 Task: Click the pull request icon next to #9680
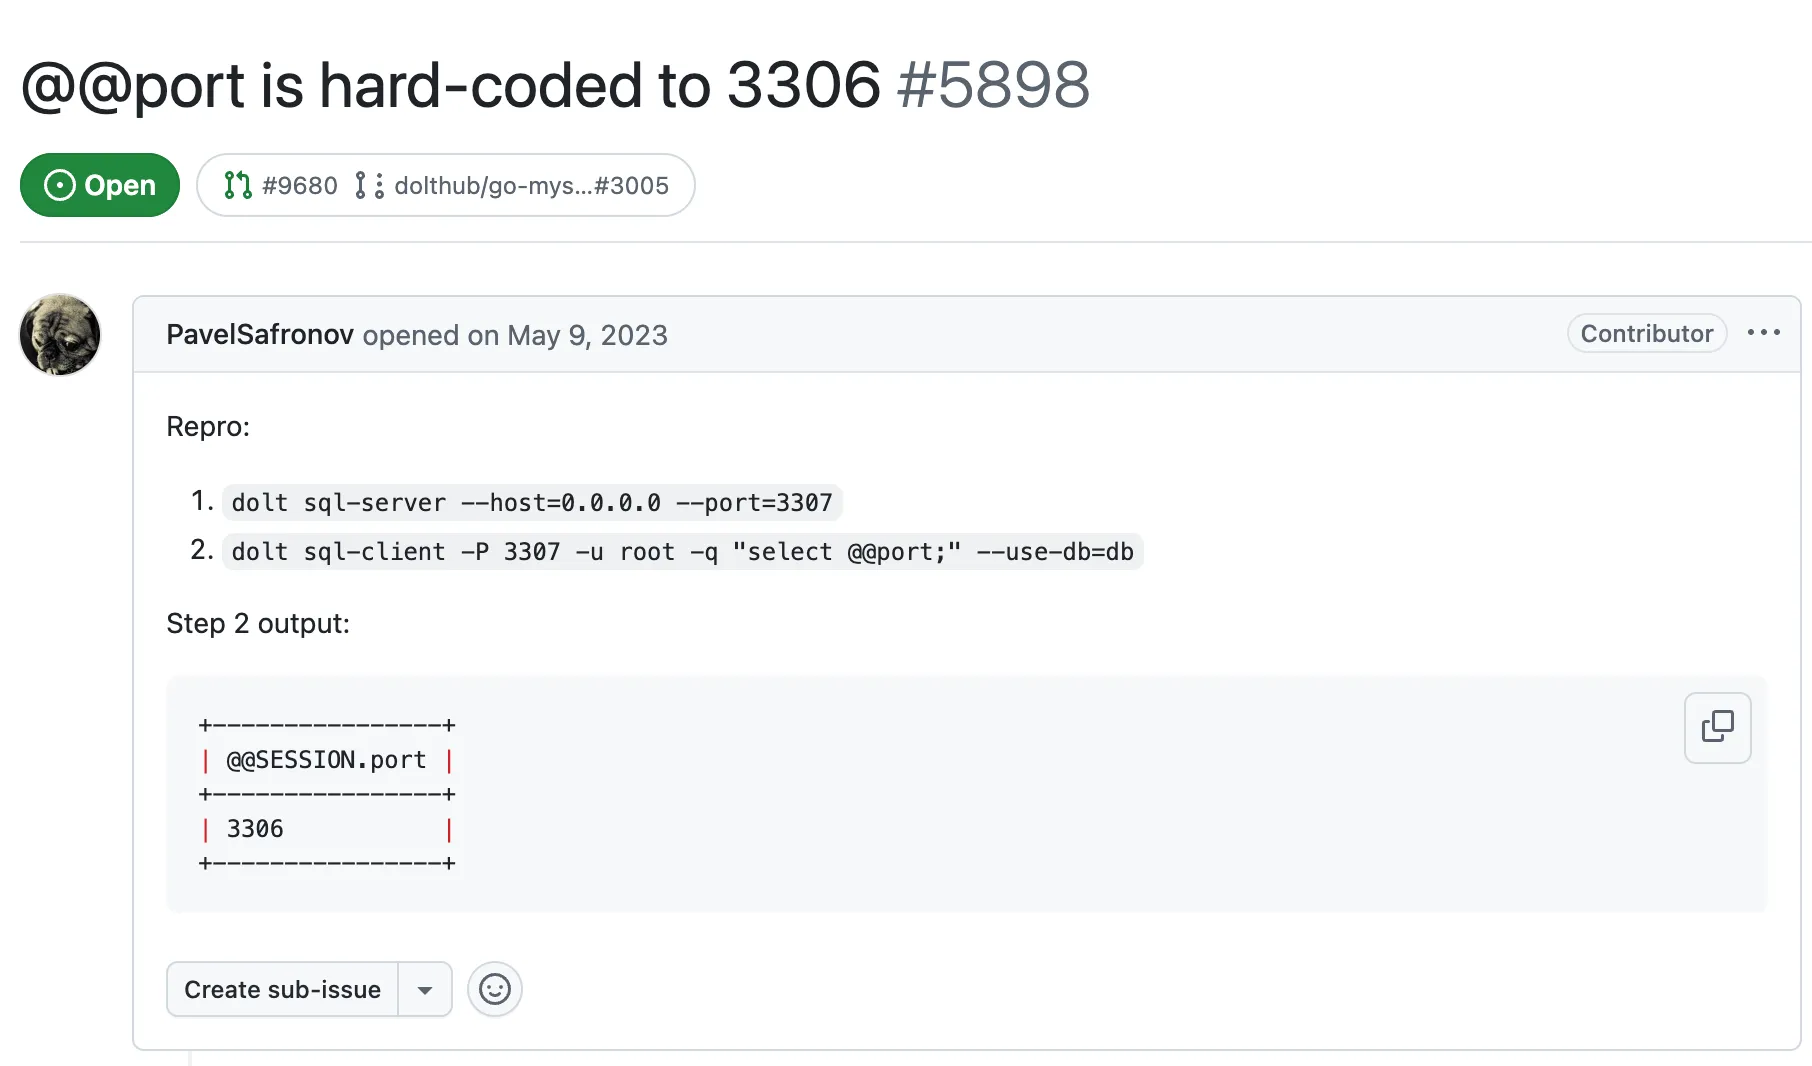(x=236, y=185)
